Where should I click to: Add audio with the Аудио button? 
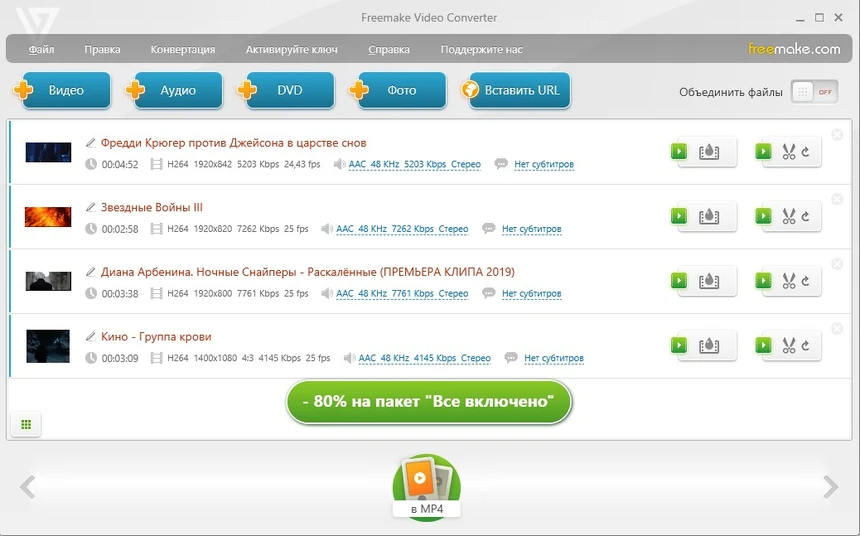point(174,90)
